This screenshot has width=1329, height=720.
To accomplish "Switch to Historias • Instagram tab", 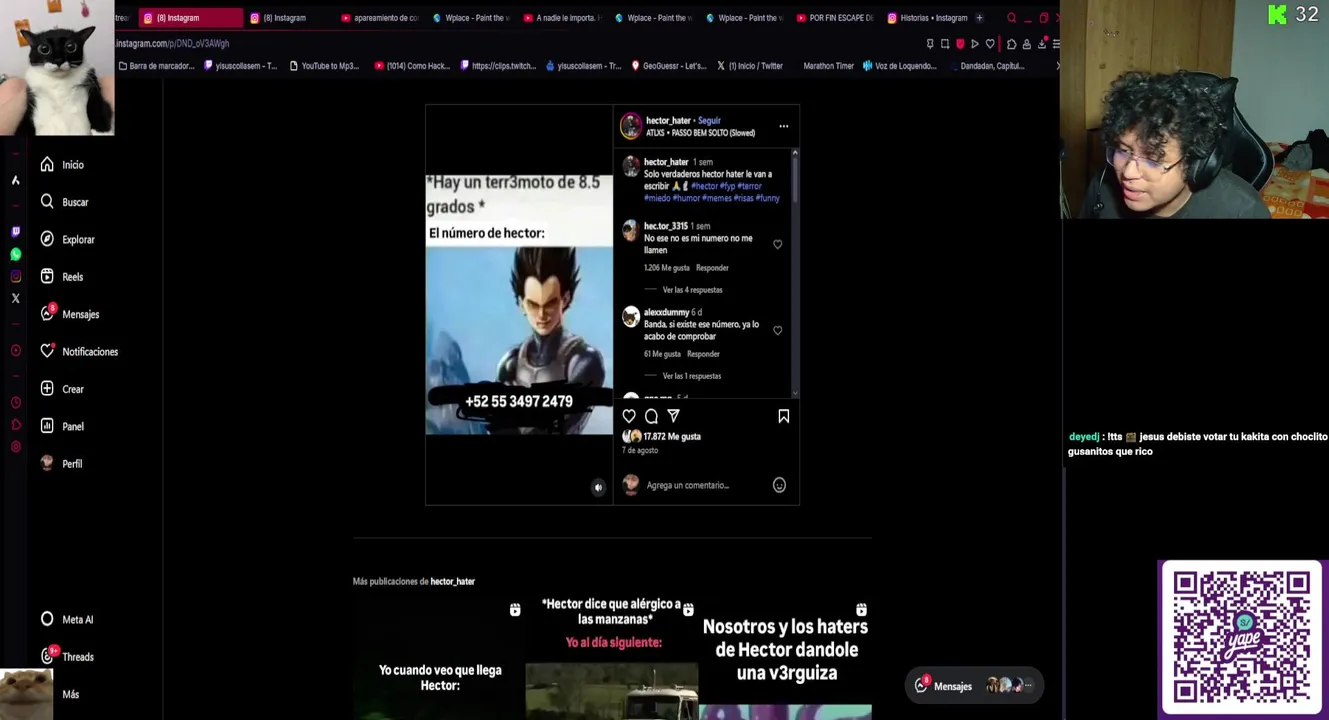I will [x=926, y=18].
